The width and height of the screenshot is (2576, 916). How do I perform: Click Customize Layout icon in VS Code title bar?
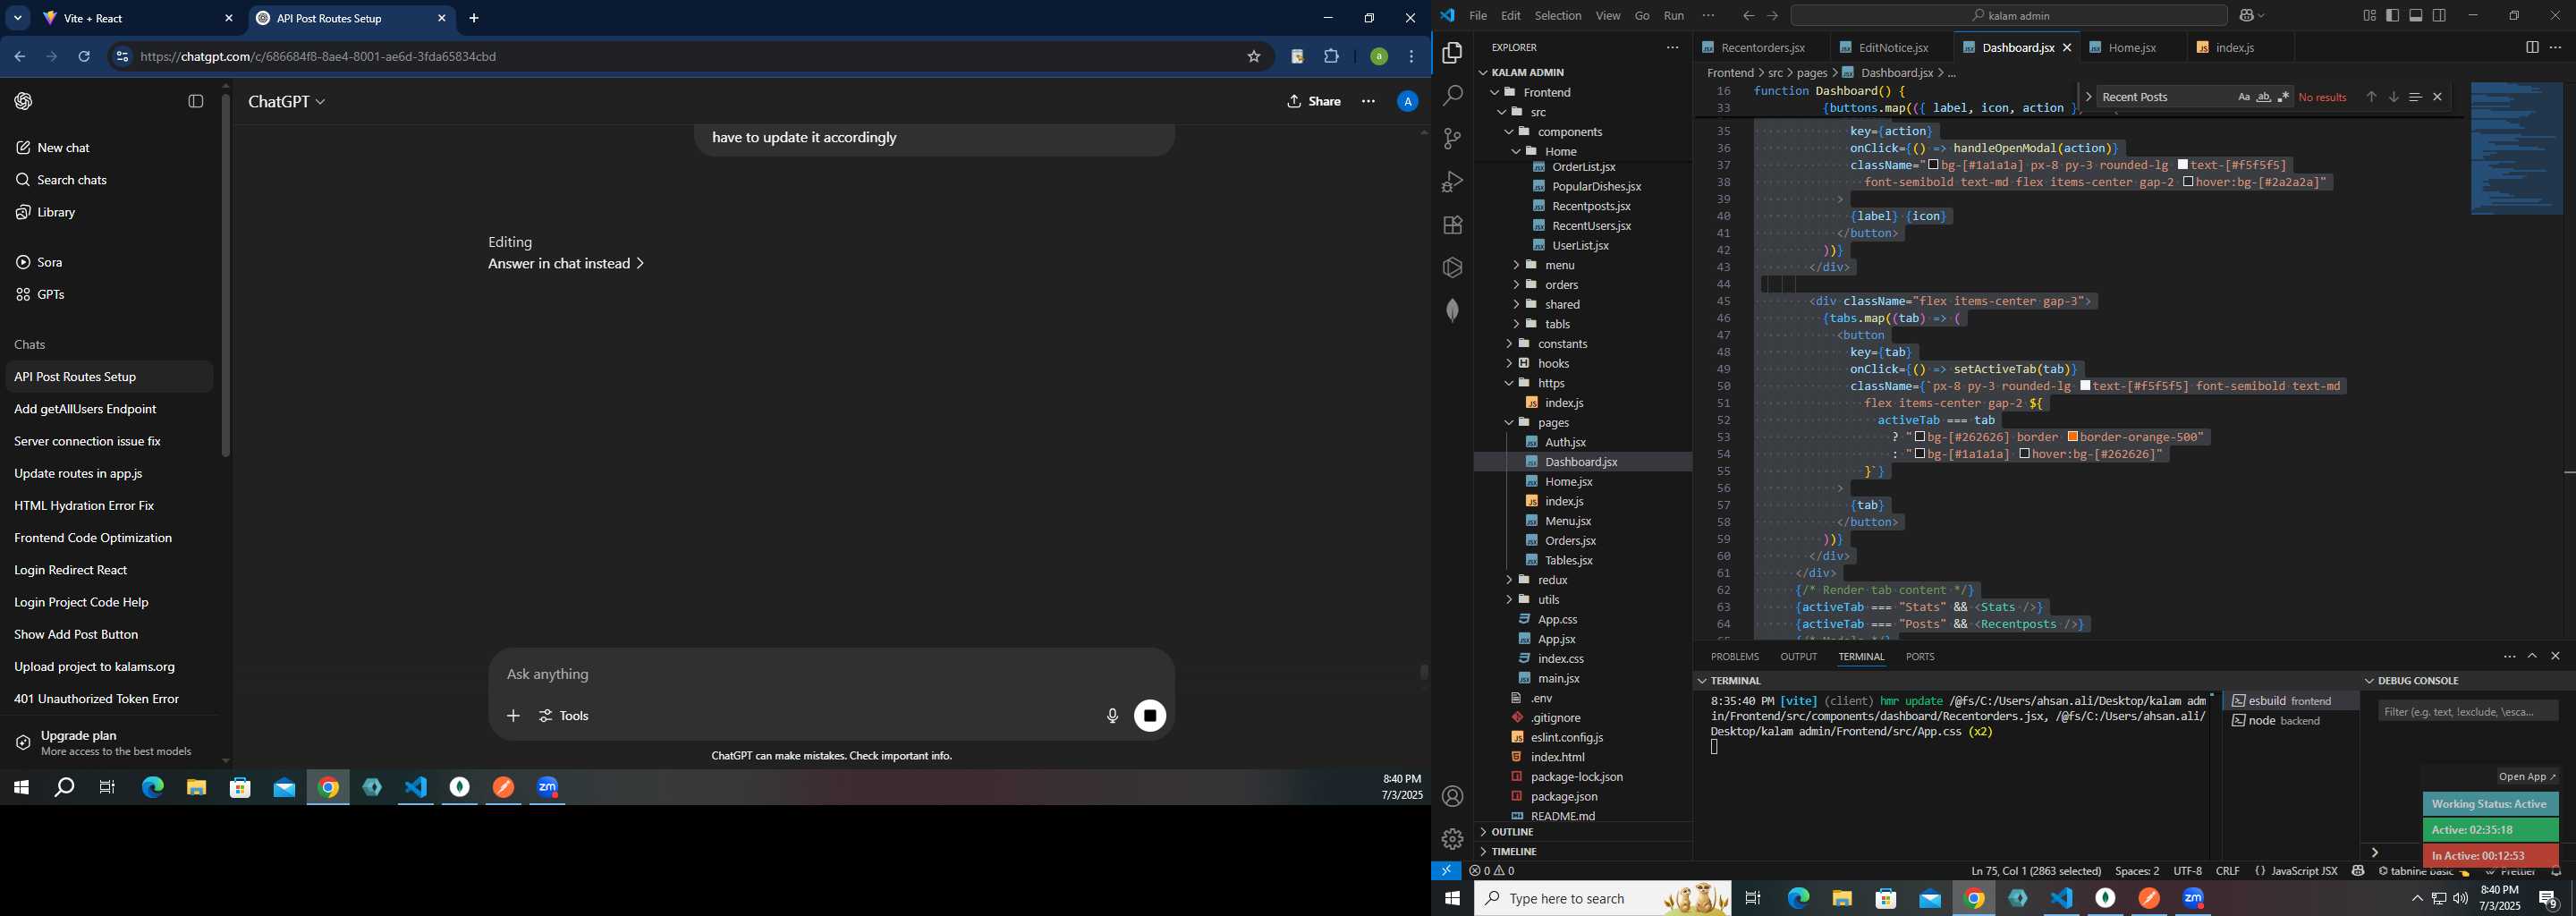2369,16
